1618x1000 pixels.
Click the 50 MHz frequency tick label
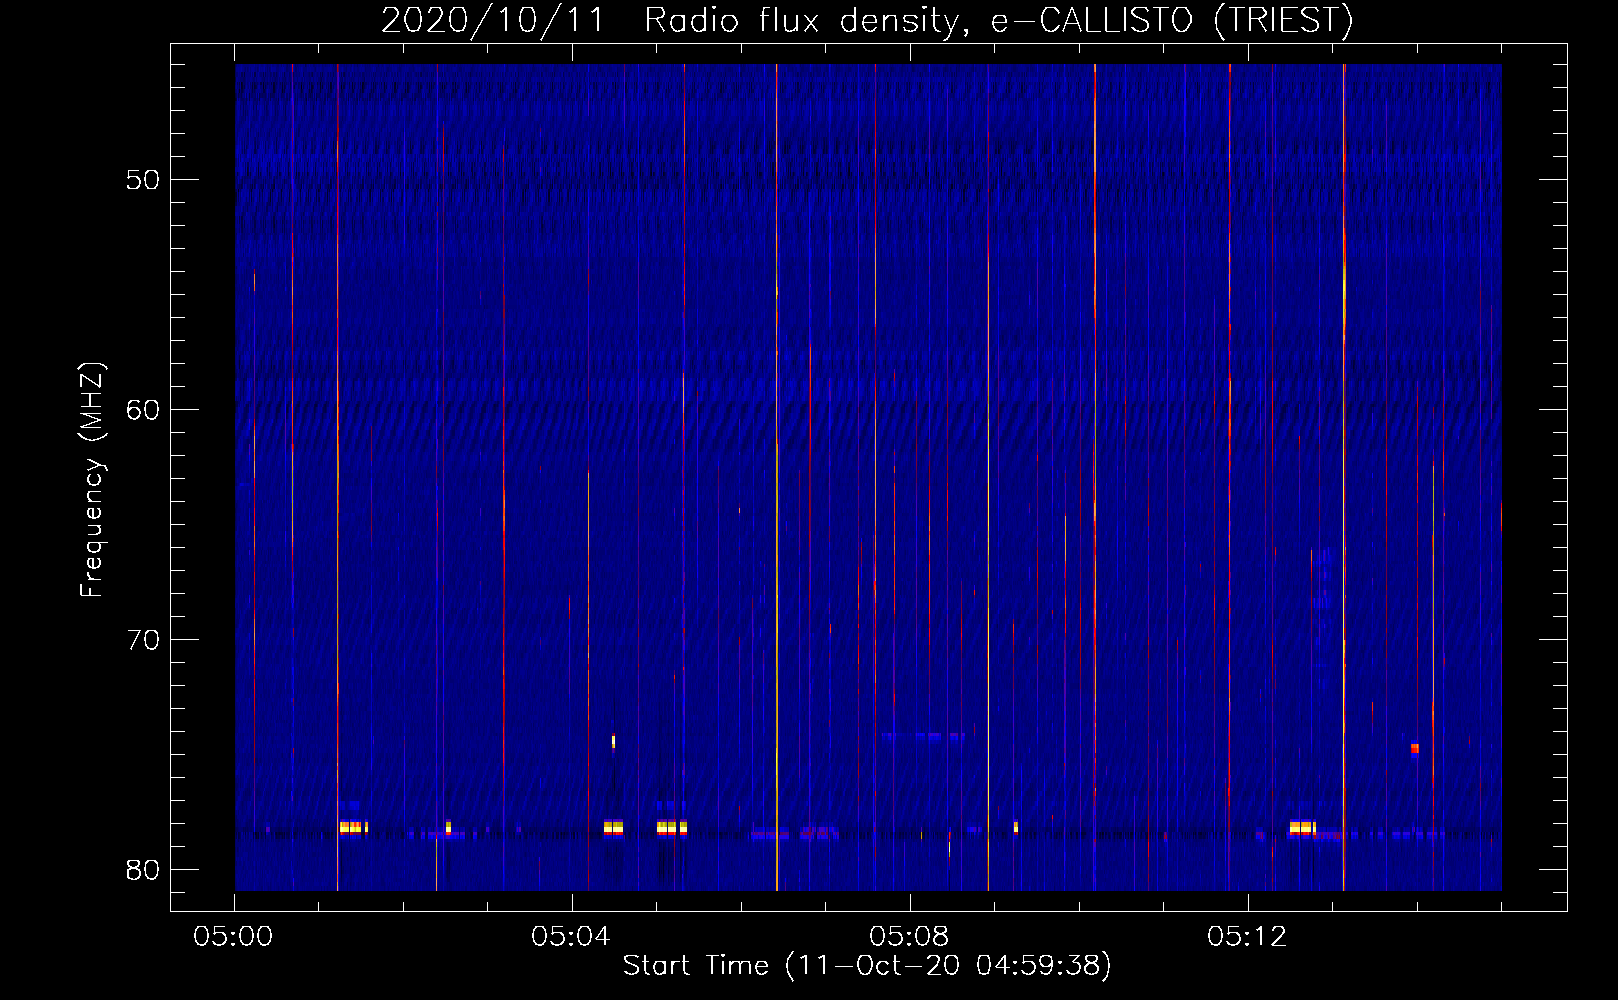click(x=143, y=180)
